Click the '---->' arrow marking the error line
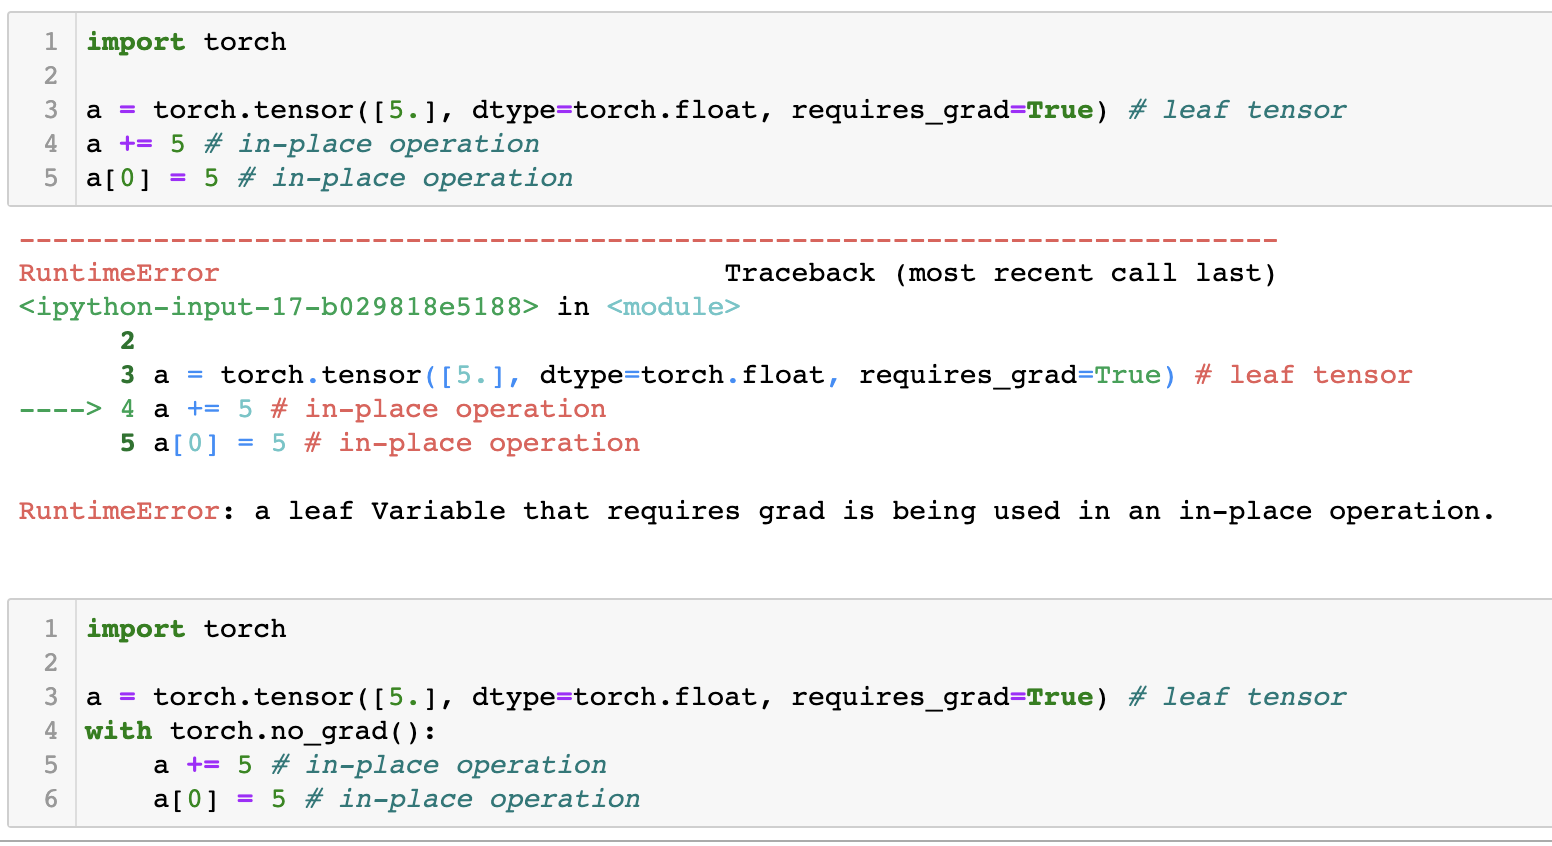The height and width of the screenshot is (846, 1552). (60, 409)
